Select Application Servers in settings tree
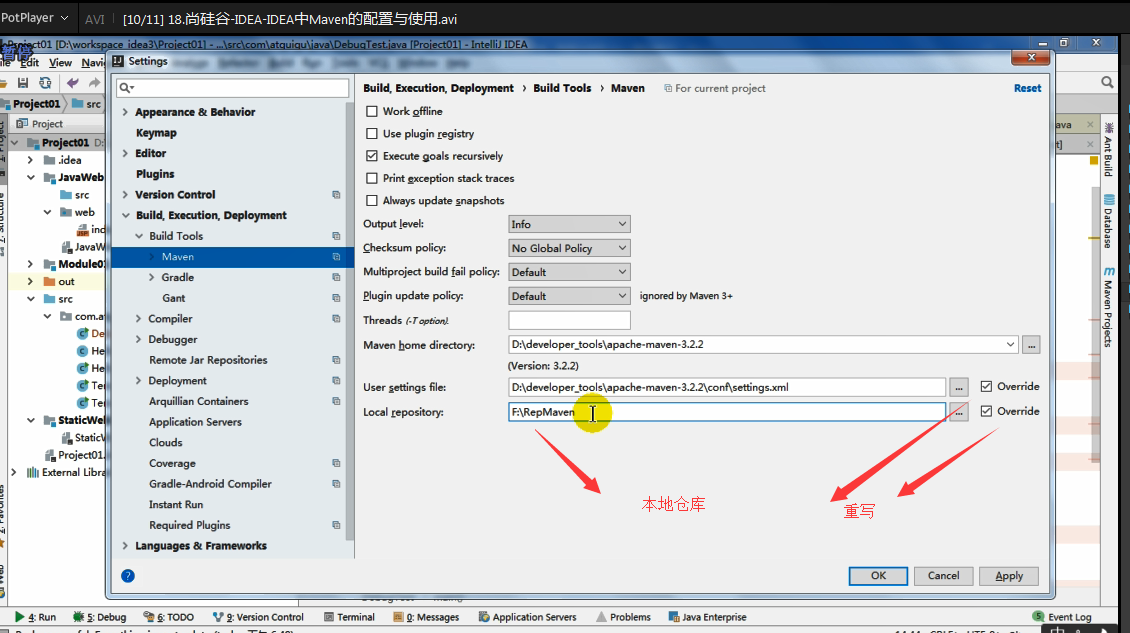The image size is (1130, 633). click(x=195, y=422)
